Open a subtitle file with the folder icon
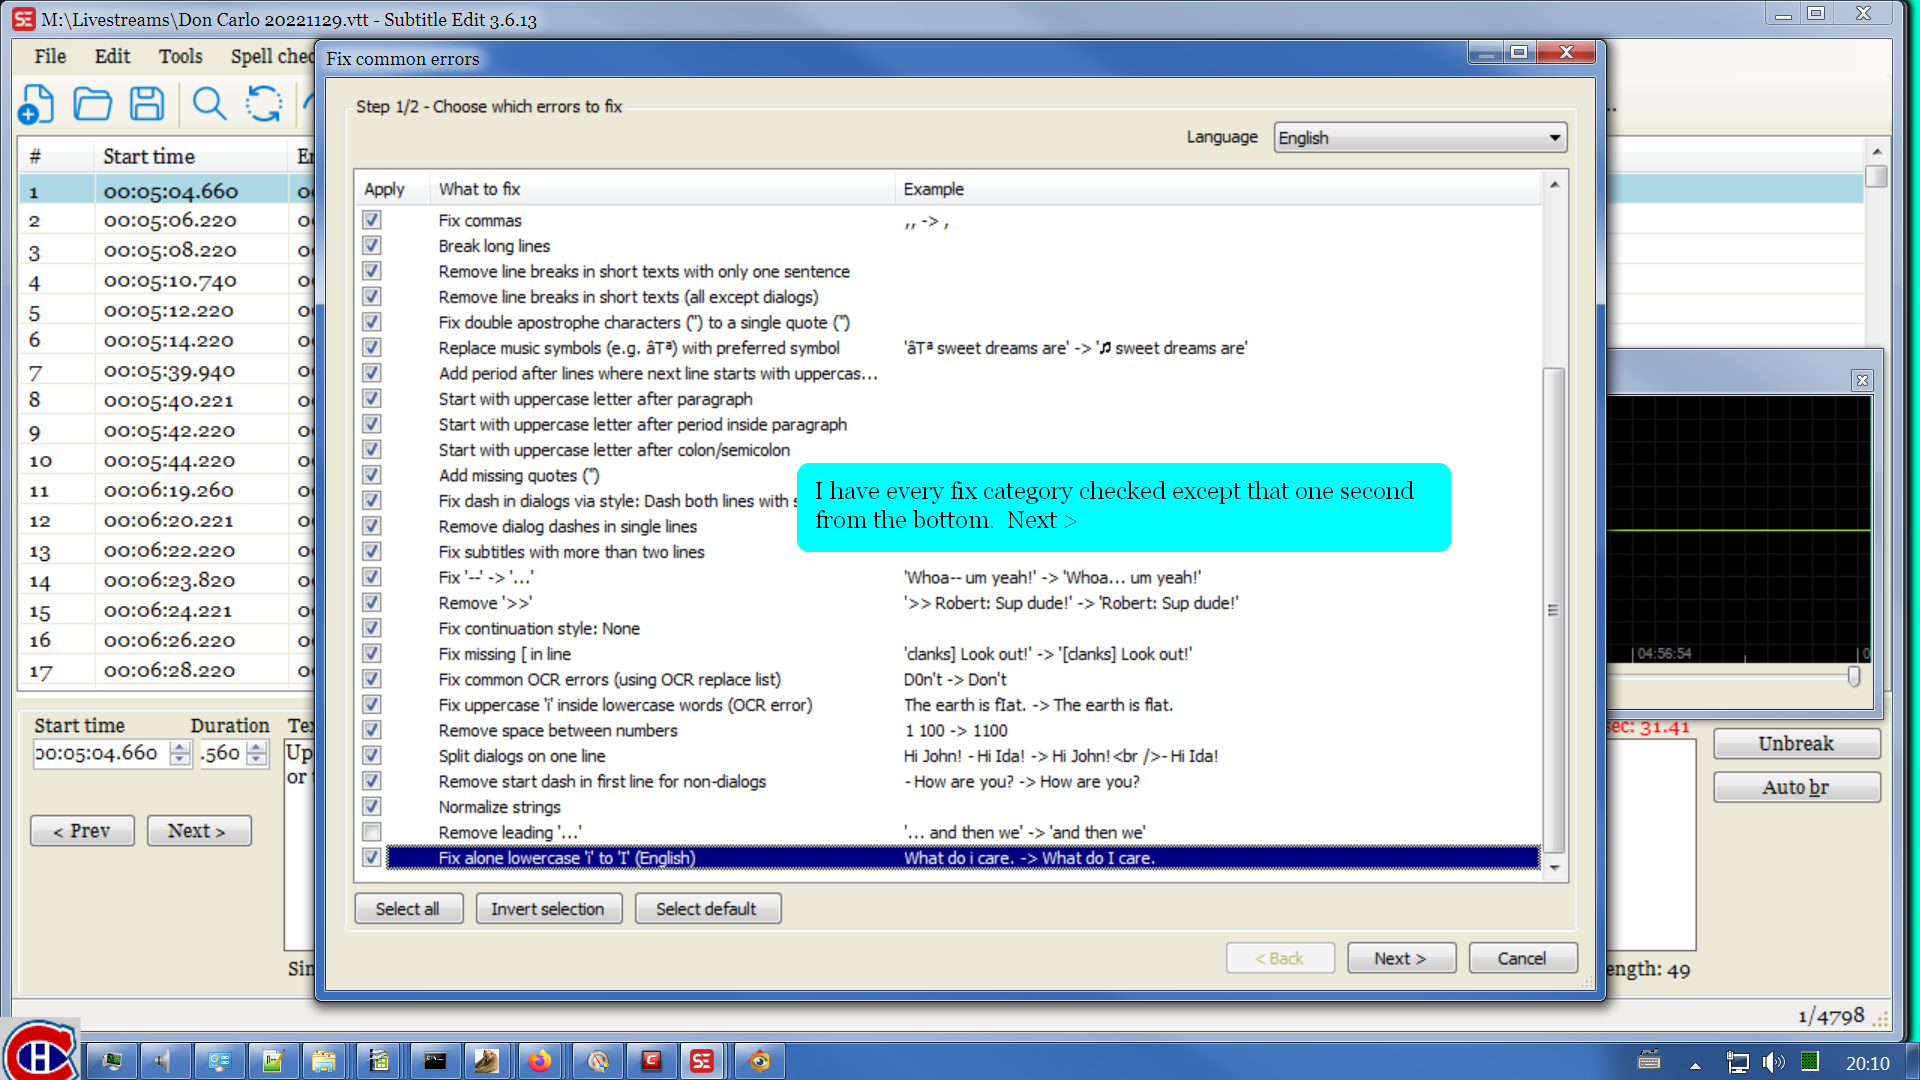Viewport: 1920px width, 1080px height. click(x=92, y=104)
